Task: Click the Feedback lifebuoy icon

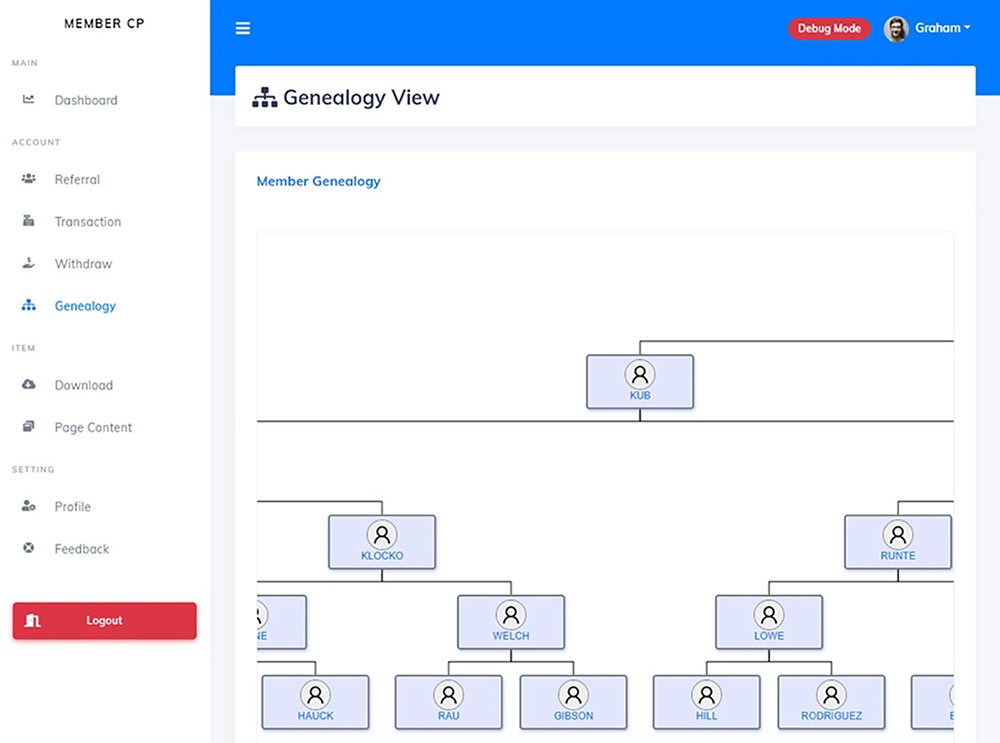Action: point(29,548)
